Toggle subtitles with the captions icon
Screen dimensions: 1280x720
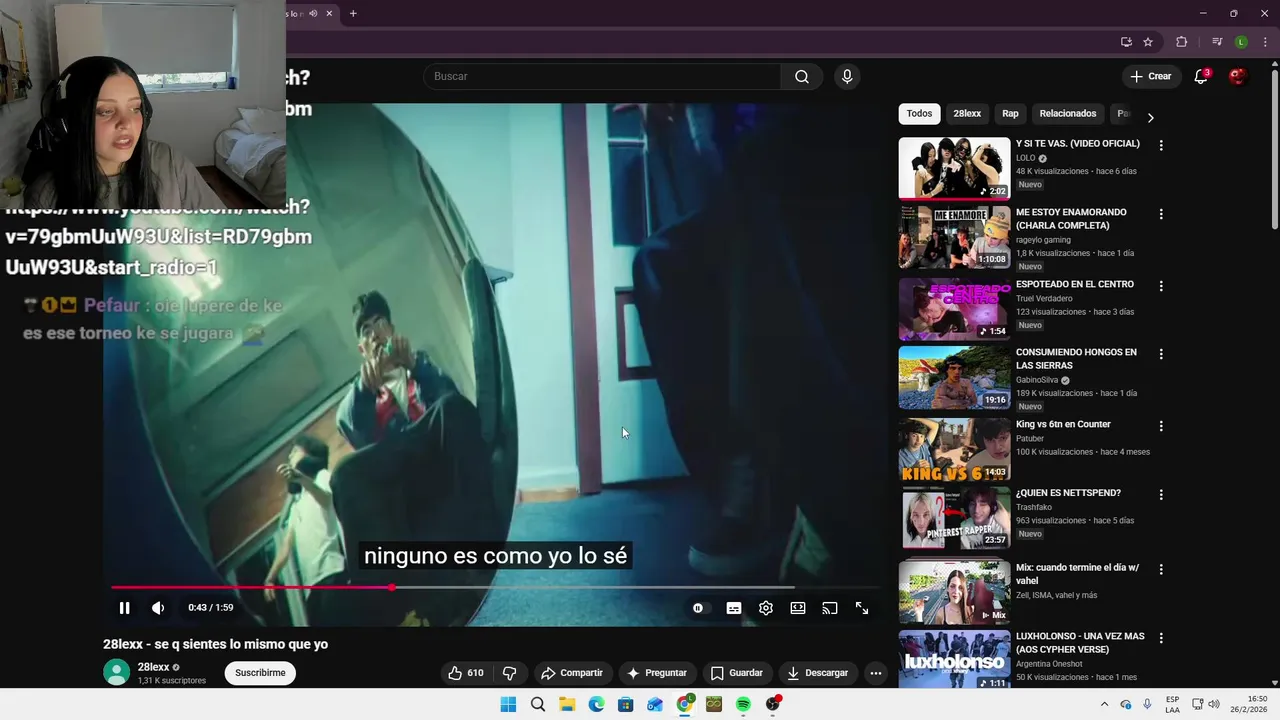tap(734, 608)
